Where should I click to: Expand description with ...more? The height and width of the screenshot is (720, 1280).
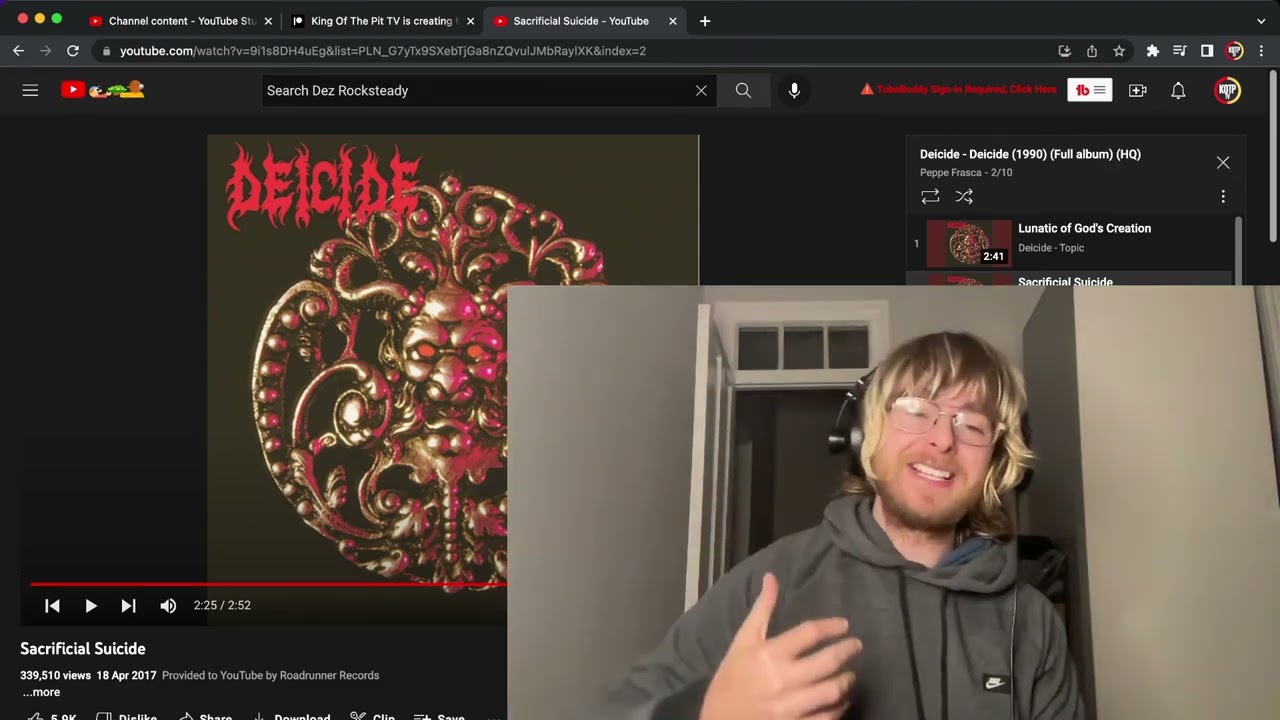point(41,692)
